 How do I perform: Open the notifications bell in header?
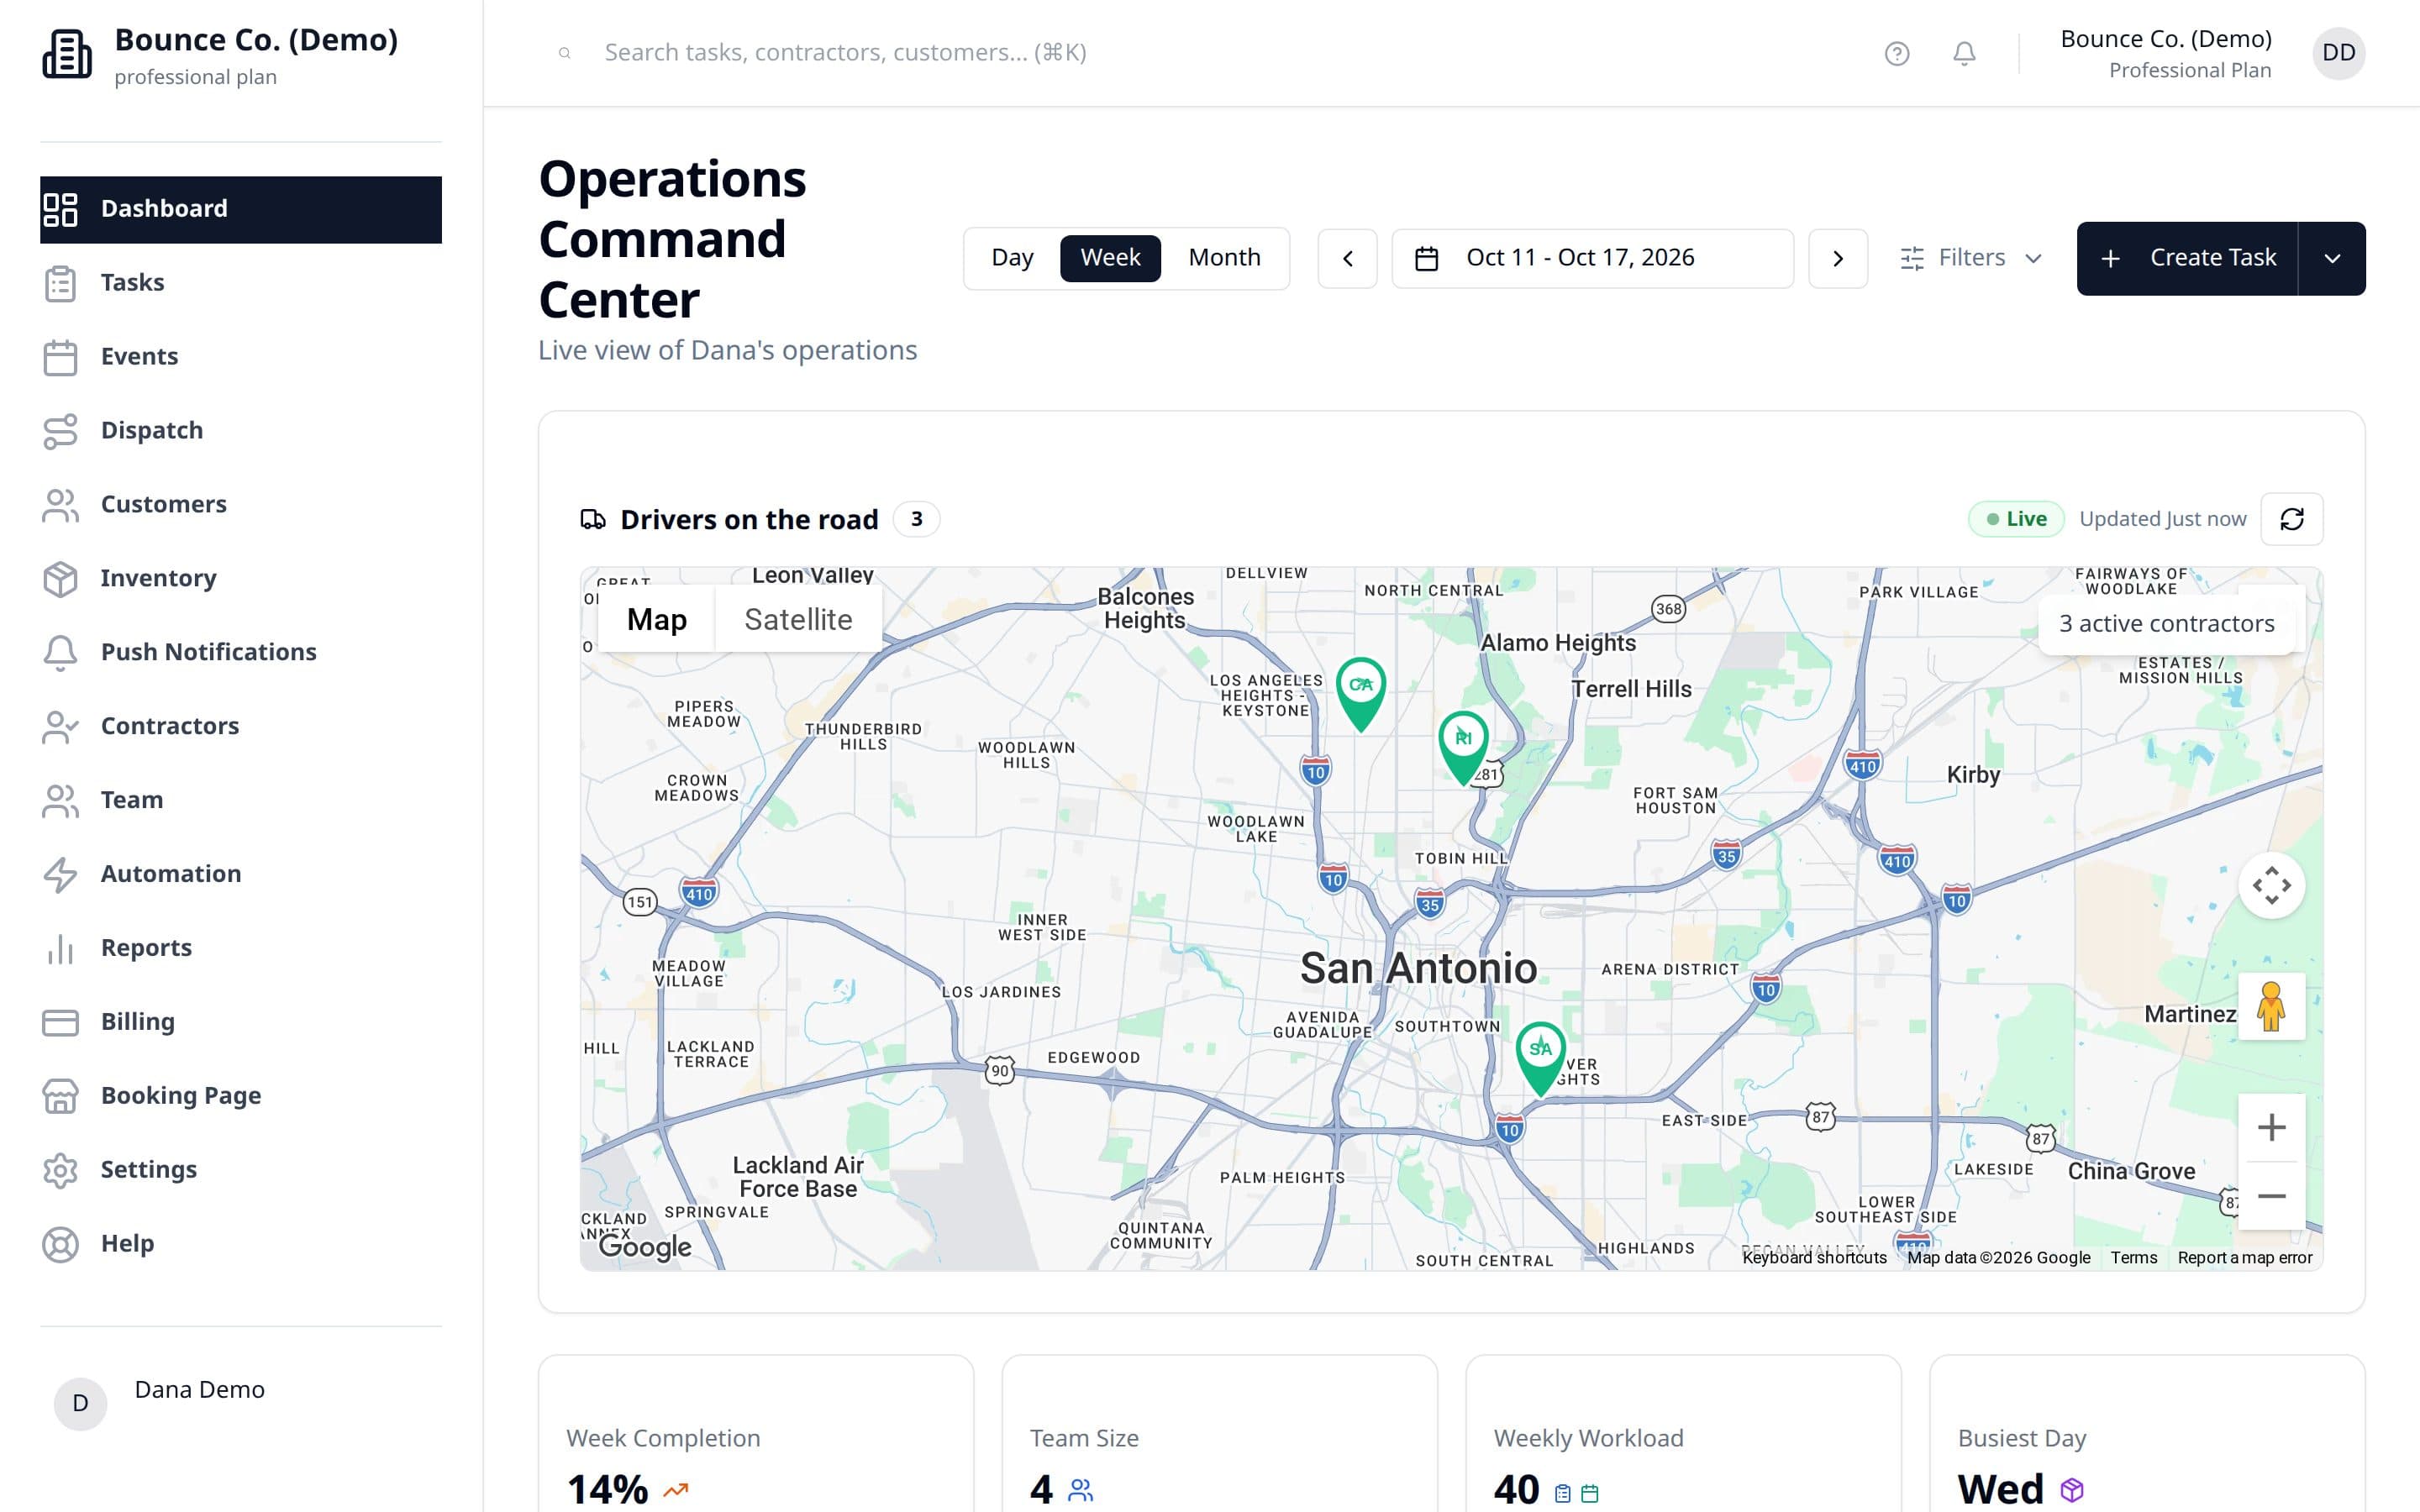click(1964, 53)
